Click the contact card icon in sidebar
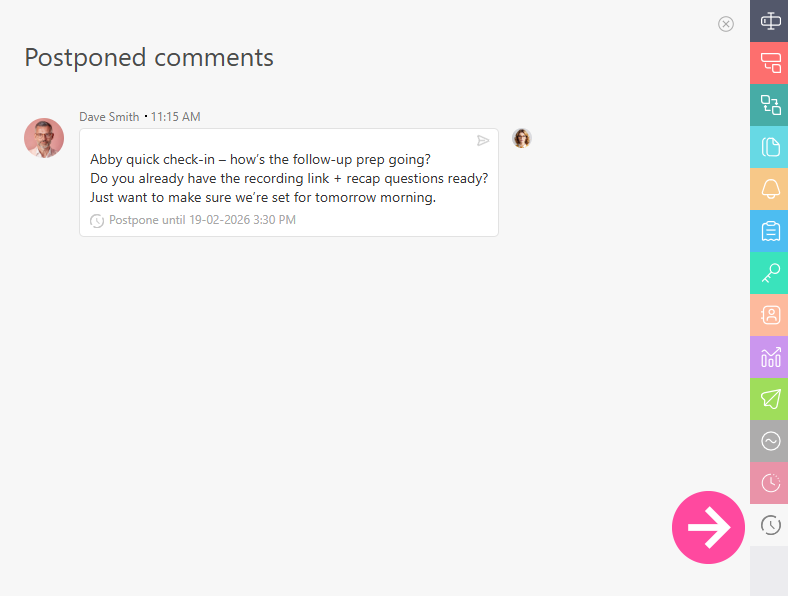The image size is (788, 596). coord(770,315)
